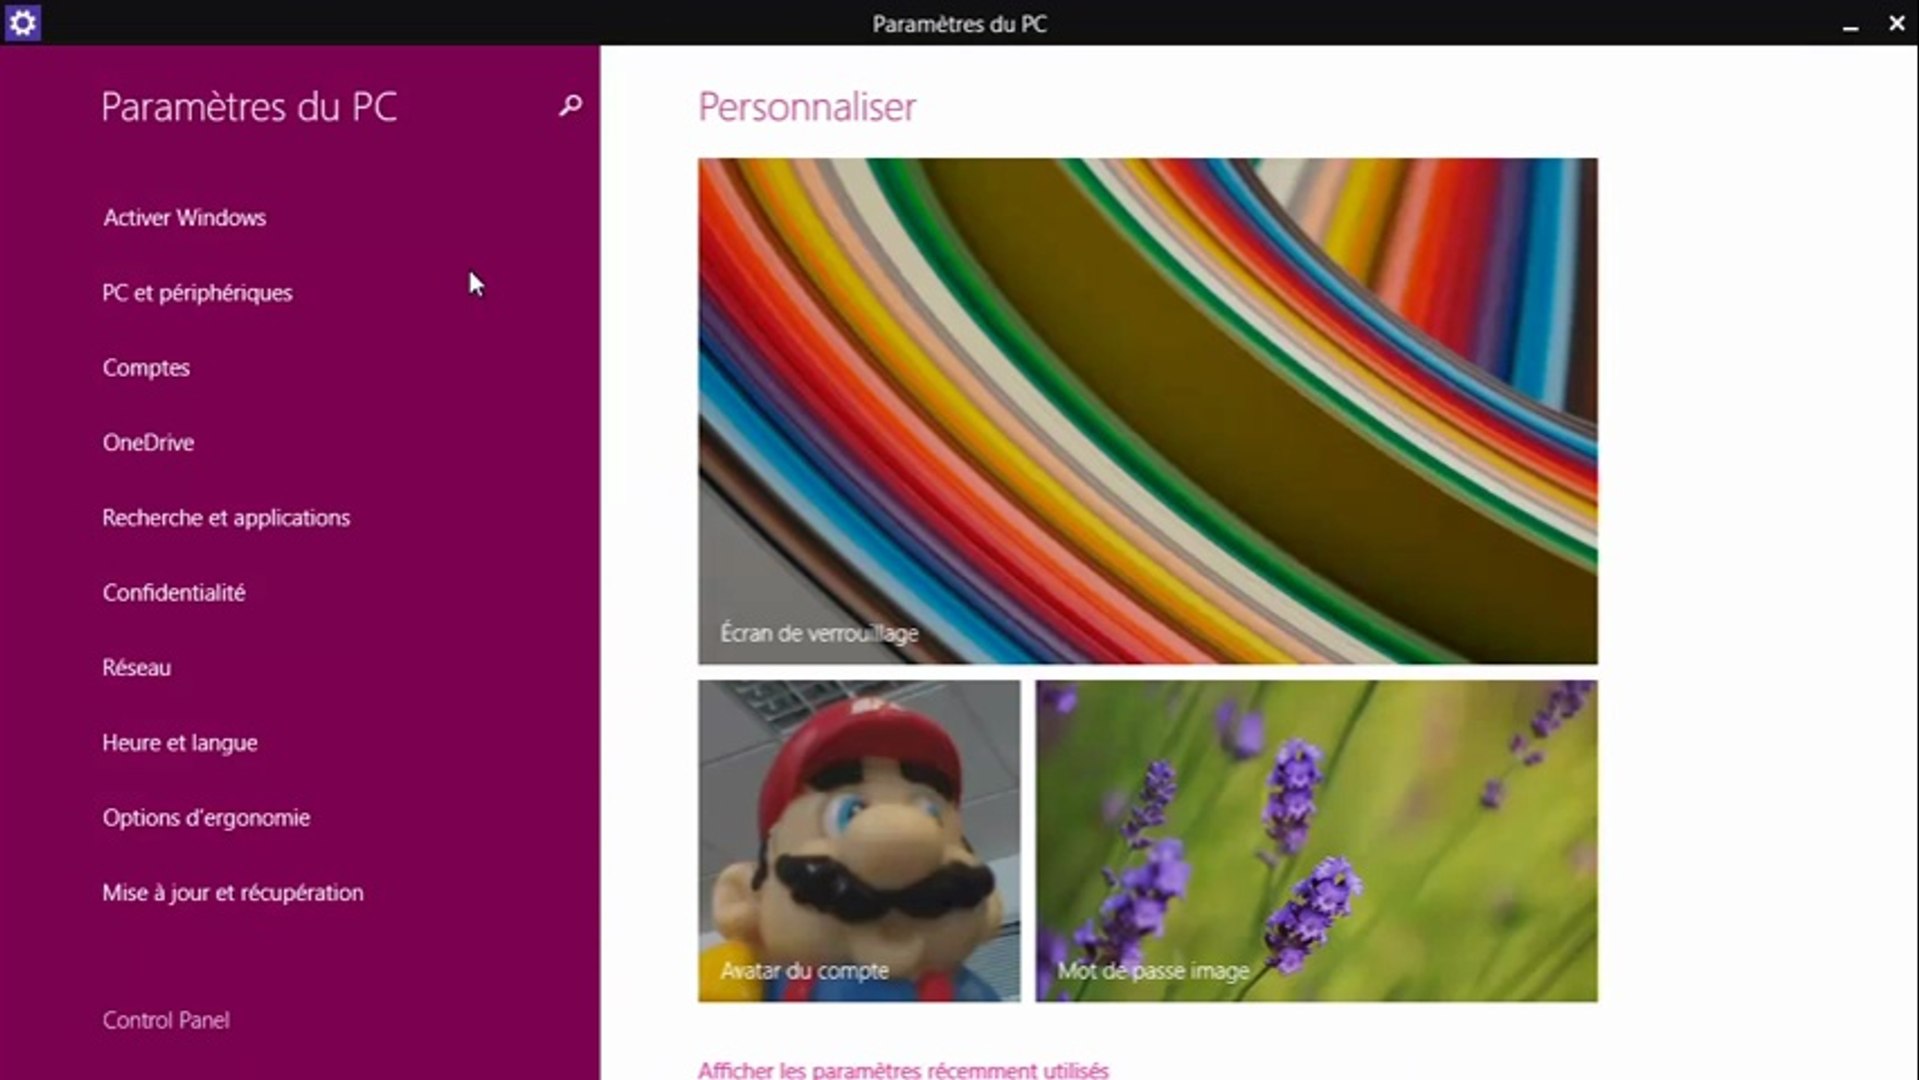
Task: Open the search magnifier icon
Action: pyautogui.click(x=570, y=105)
